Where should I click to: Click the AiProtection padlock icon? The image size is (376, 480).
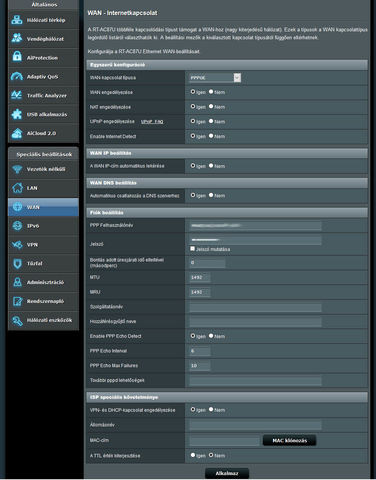pyautogui.click(x=17, y=57)
